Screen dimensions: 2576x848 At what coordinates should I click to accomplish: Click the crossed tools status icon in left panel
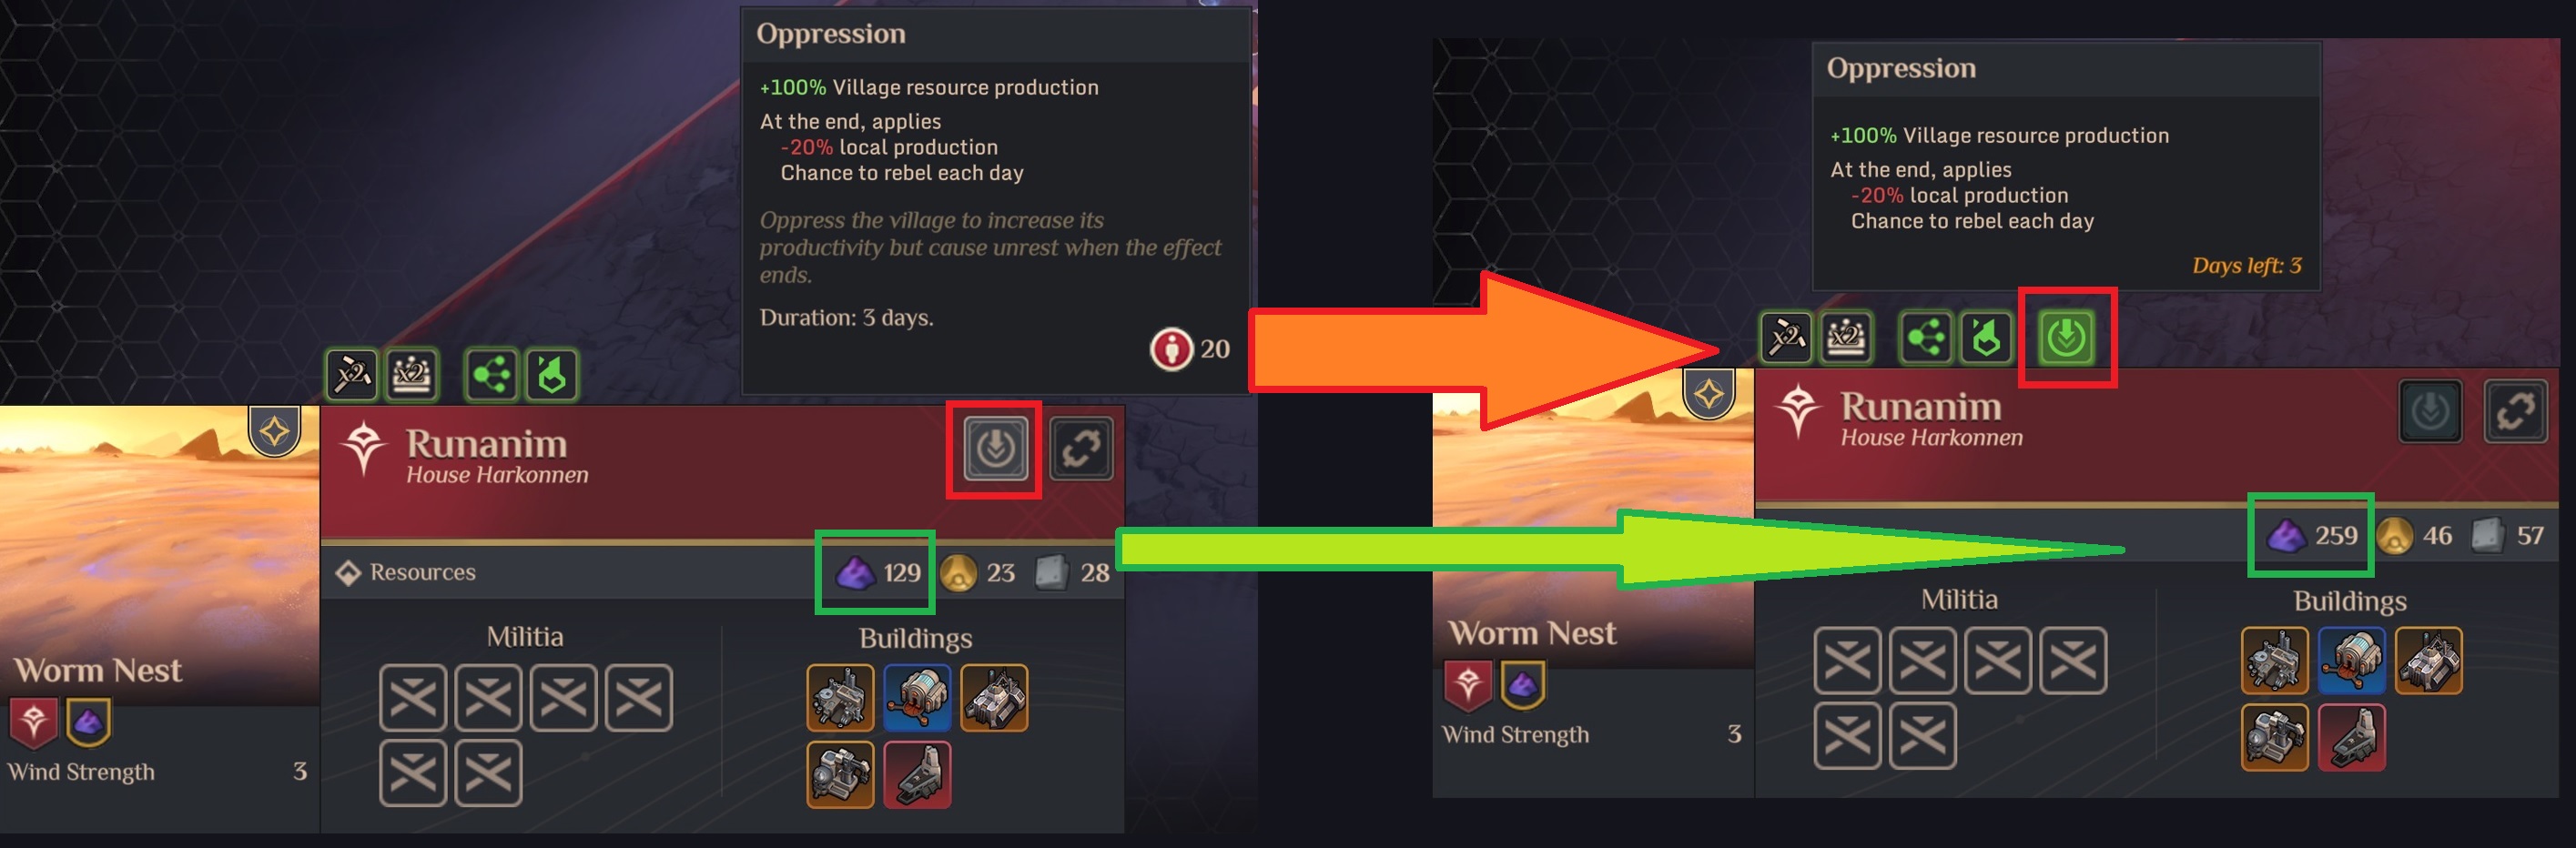(x=352, y=375)
